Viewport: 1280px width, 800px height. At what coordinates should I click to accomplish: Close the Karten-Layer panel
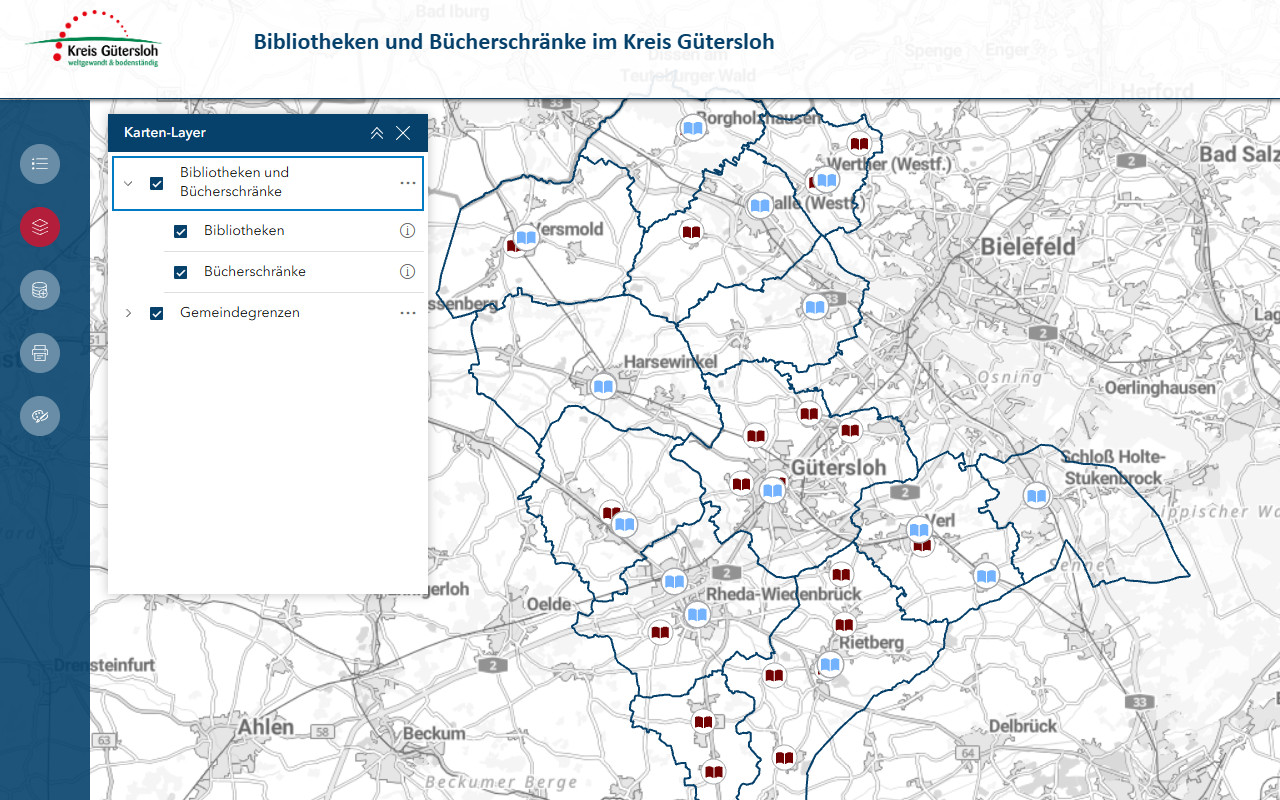403,133
